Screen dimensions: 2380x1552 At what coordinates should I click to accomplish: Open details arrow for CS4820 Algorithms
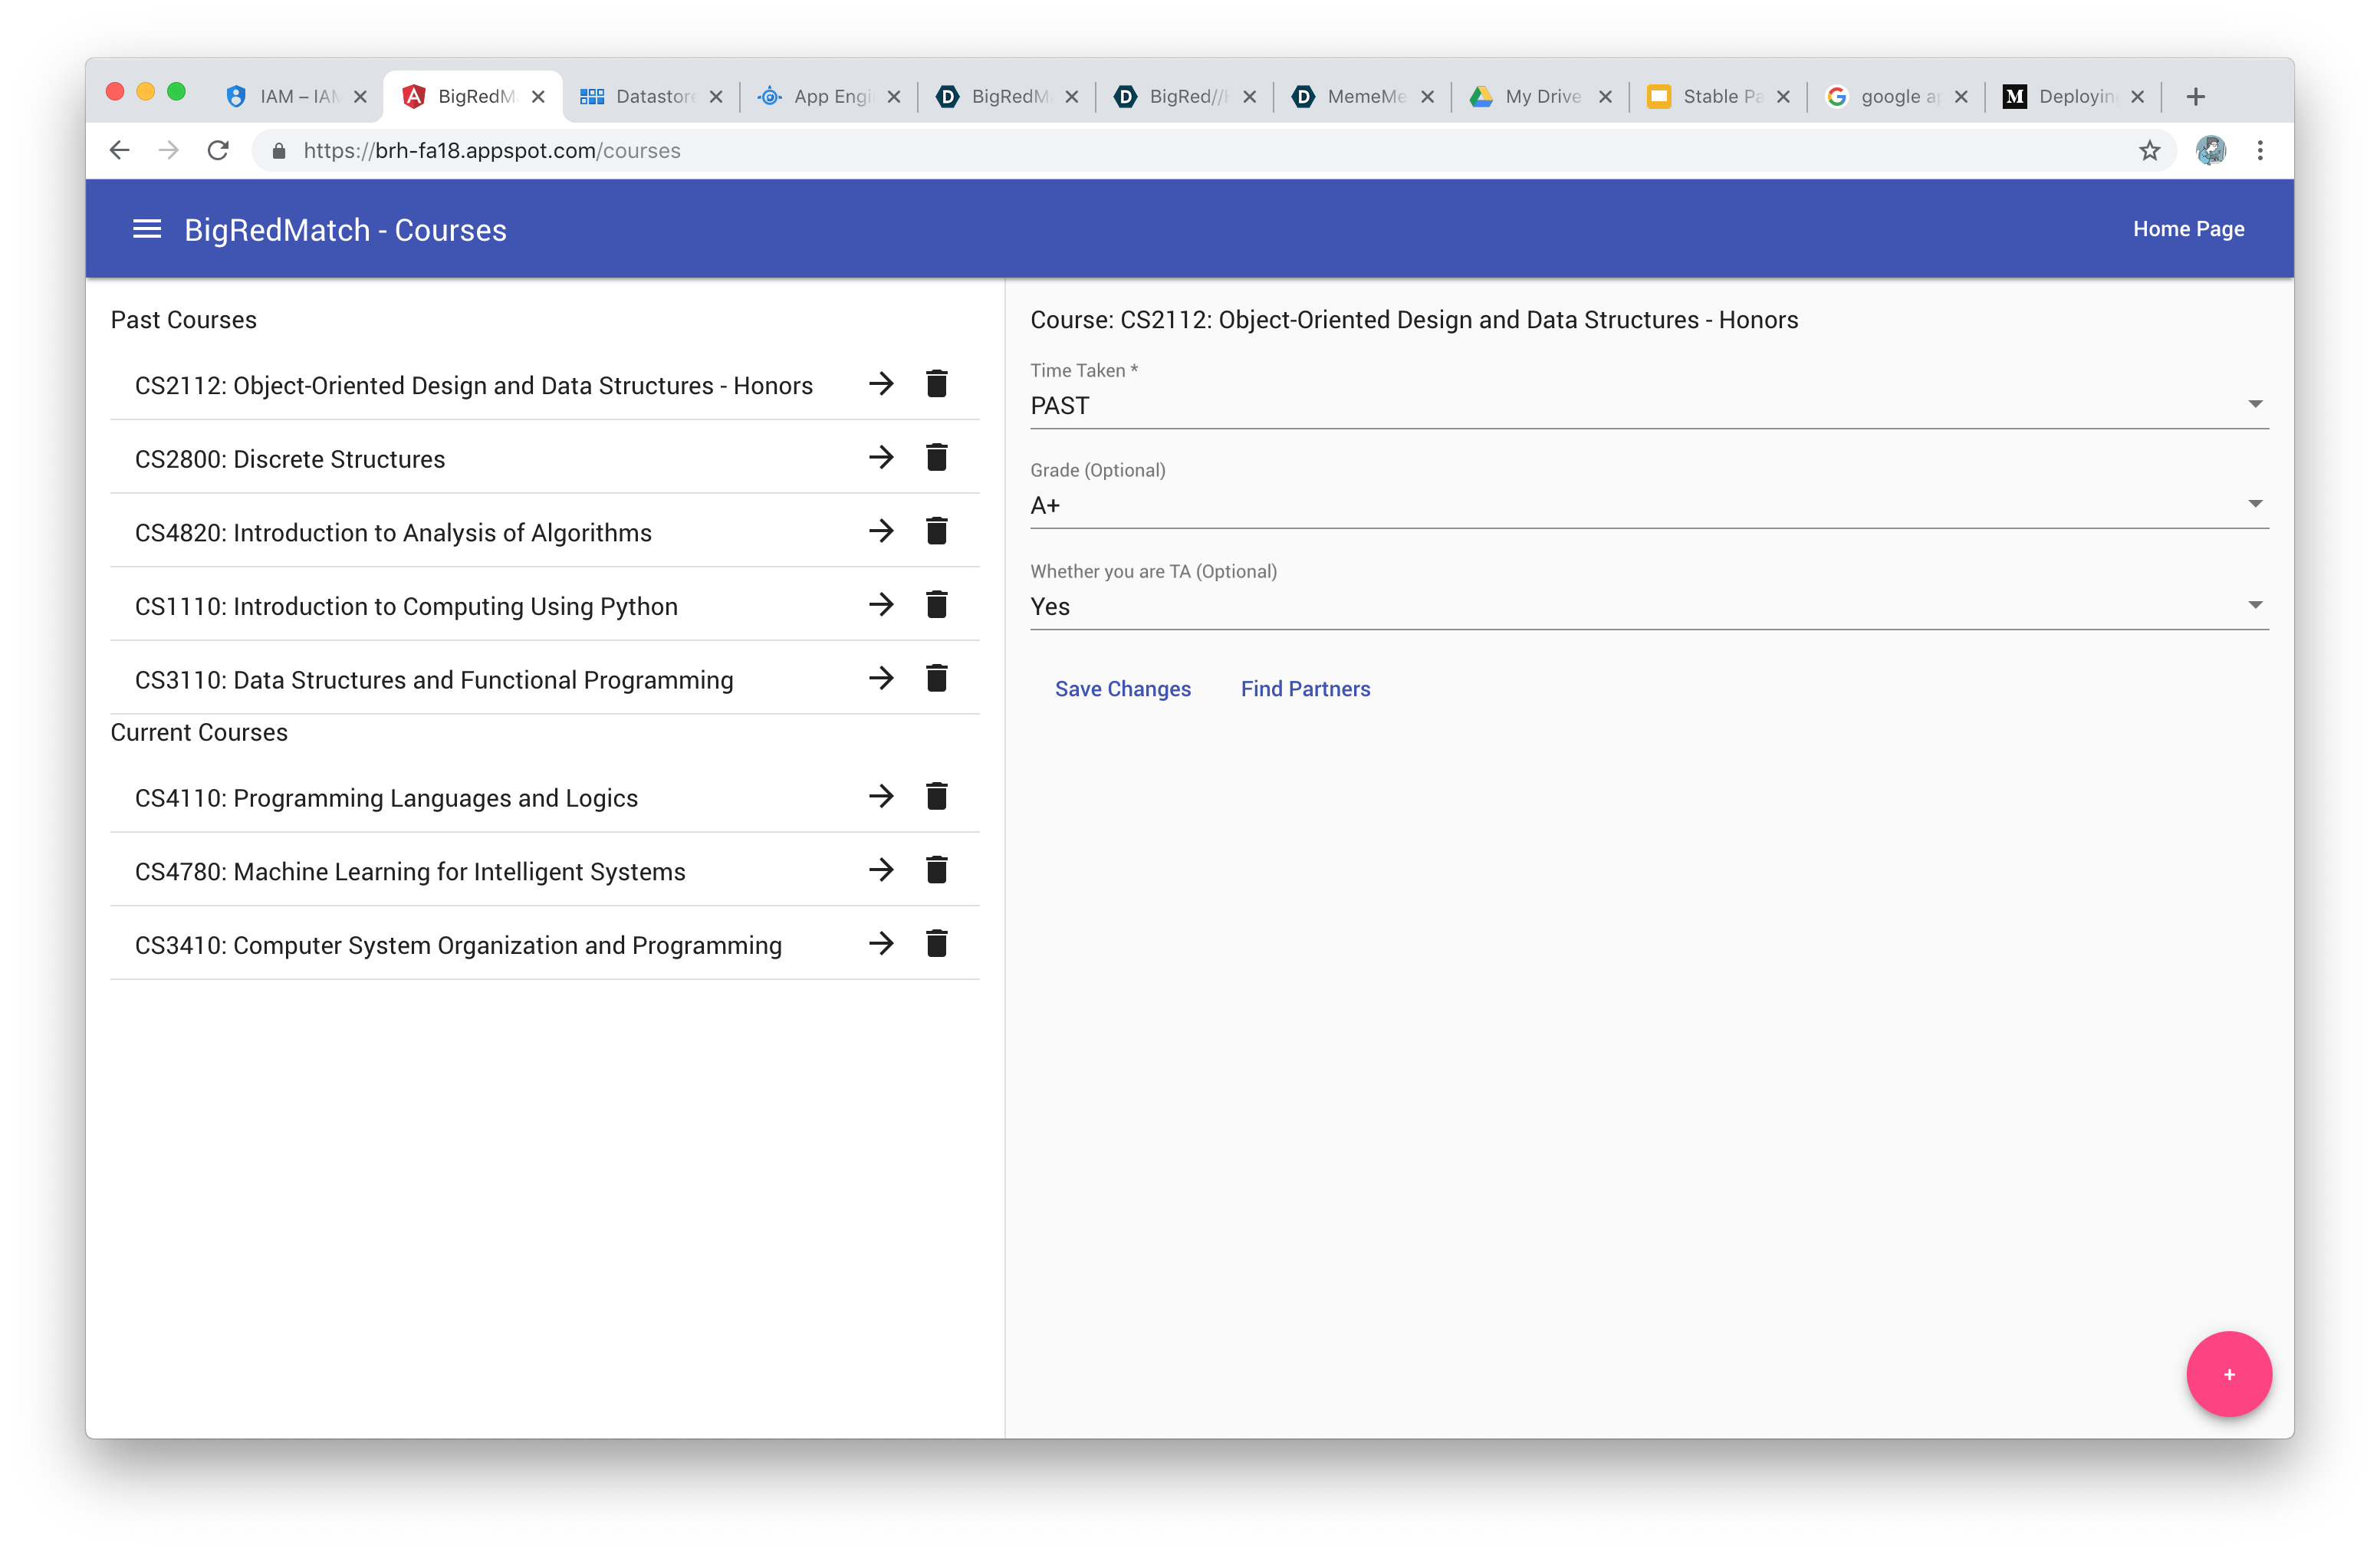[x=880, y=531]
